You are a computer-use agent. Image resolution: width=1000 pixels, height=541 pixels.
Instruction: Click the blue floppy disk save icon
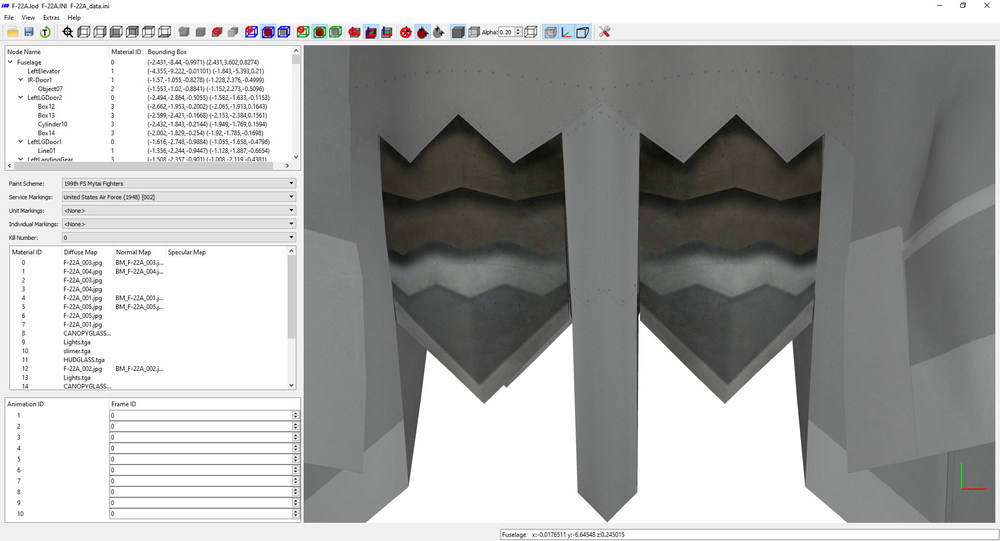click(29, 32)
